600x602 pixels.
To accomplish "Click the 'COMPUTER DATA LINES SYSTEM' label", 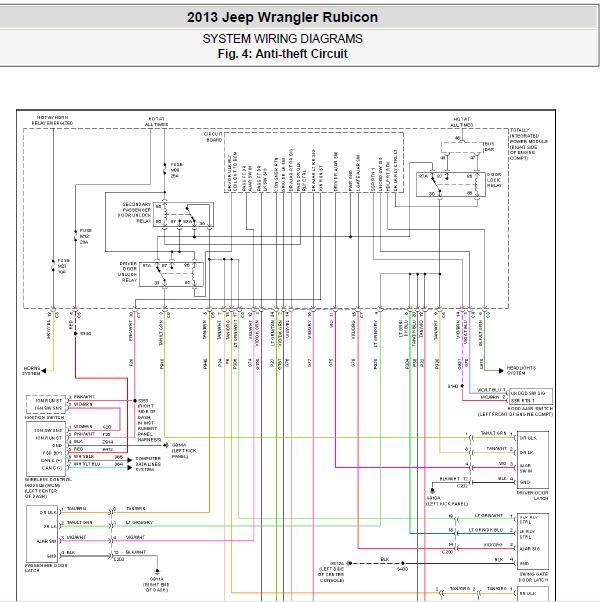I will pos(148,464).
